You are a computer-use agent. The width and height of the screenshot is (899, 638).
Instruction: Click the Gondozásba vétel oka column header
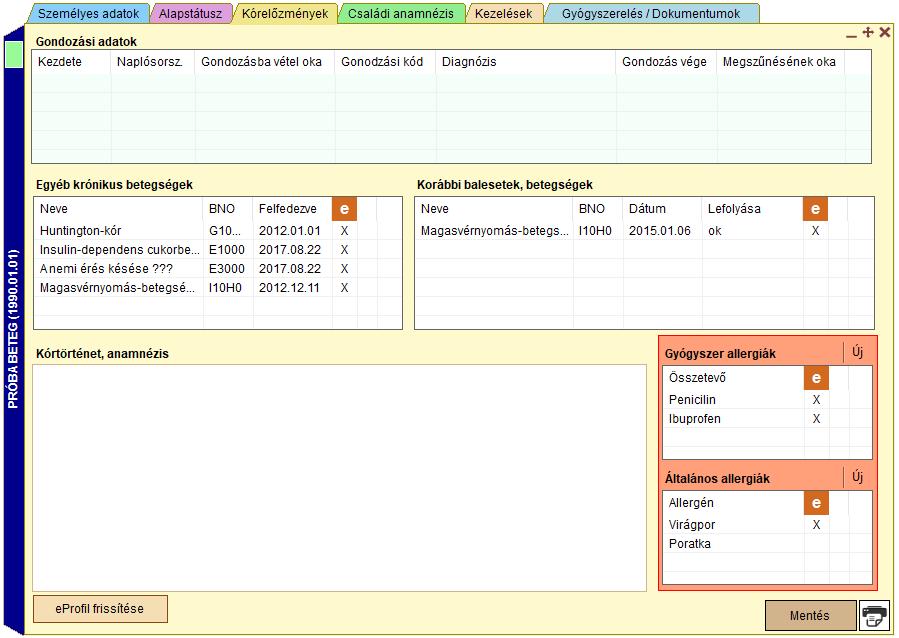pos(261,62)
